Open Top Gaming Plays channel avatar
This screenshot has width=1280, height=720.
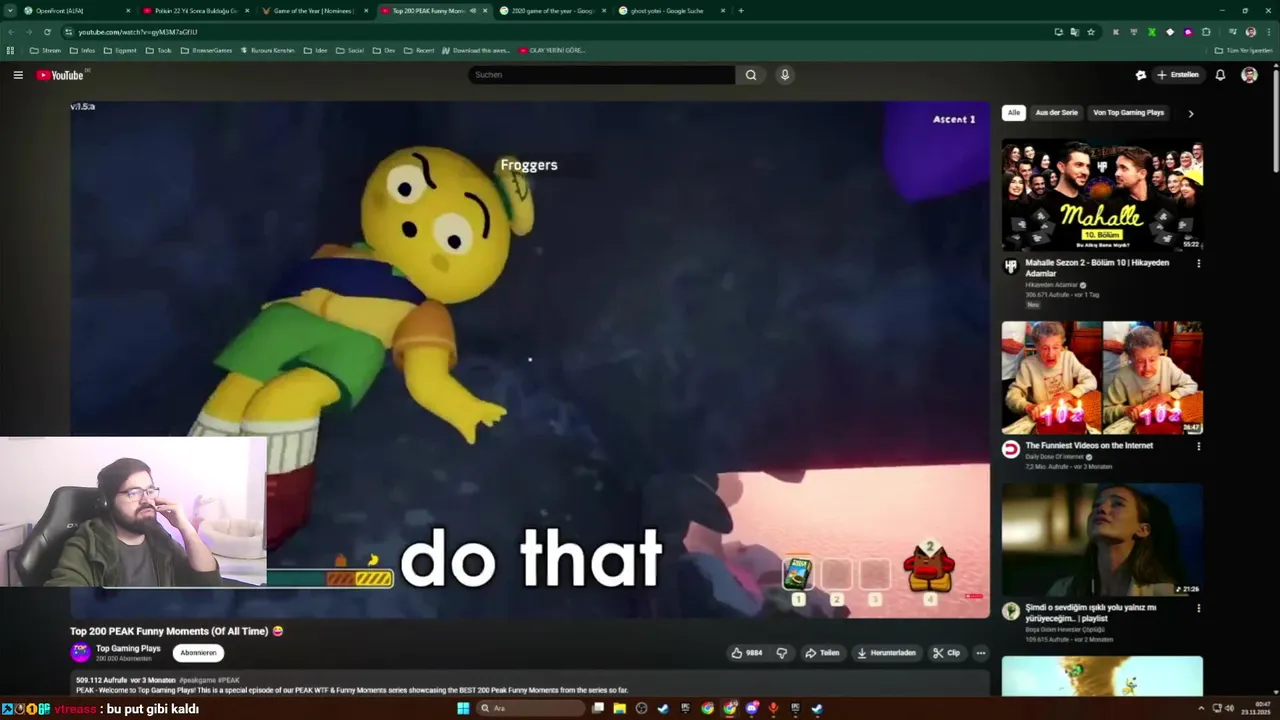80,653
